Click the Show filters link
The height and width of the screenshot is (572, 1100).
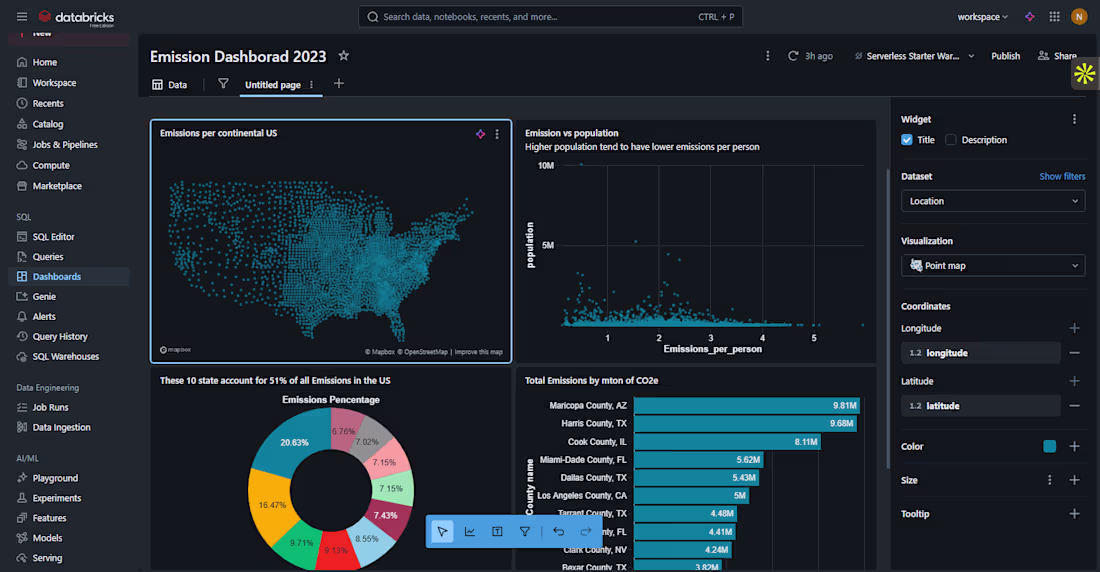click(x=1062, y=176)
